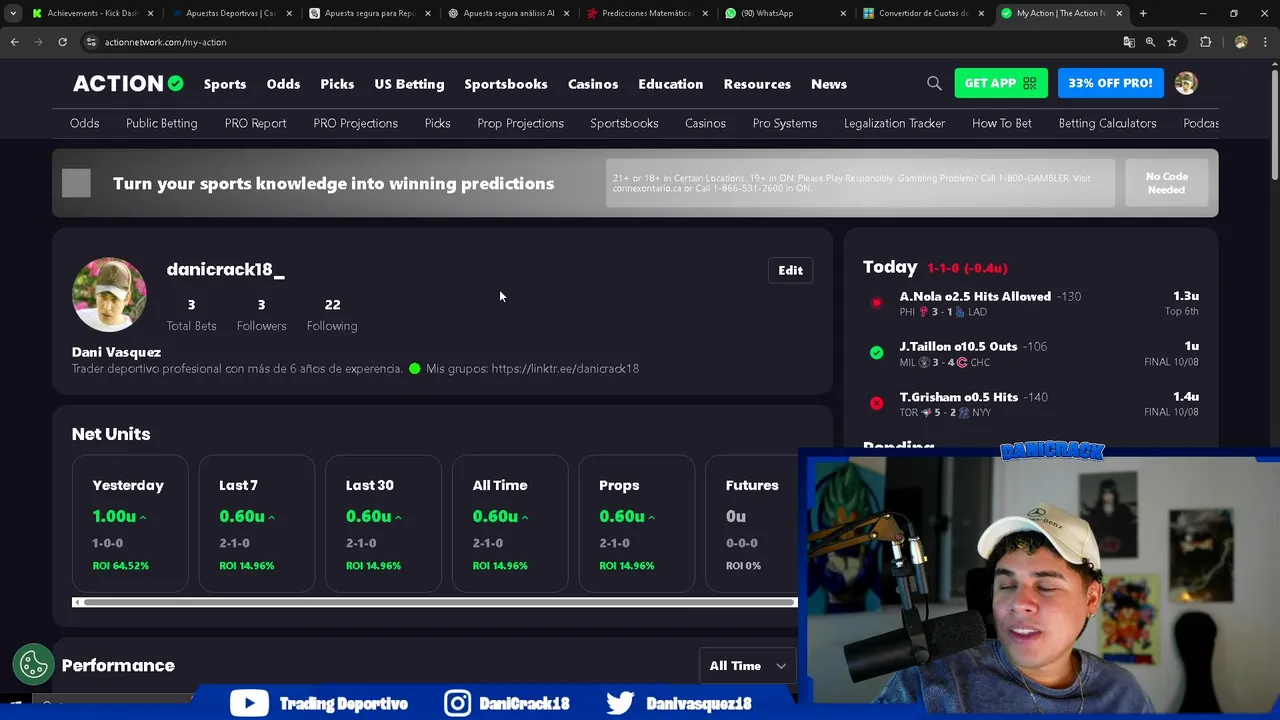
Task: Switch to Convertidor de Cuotas tab
Action: (923, 13)
